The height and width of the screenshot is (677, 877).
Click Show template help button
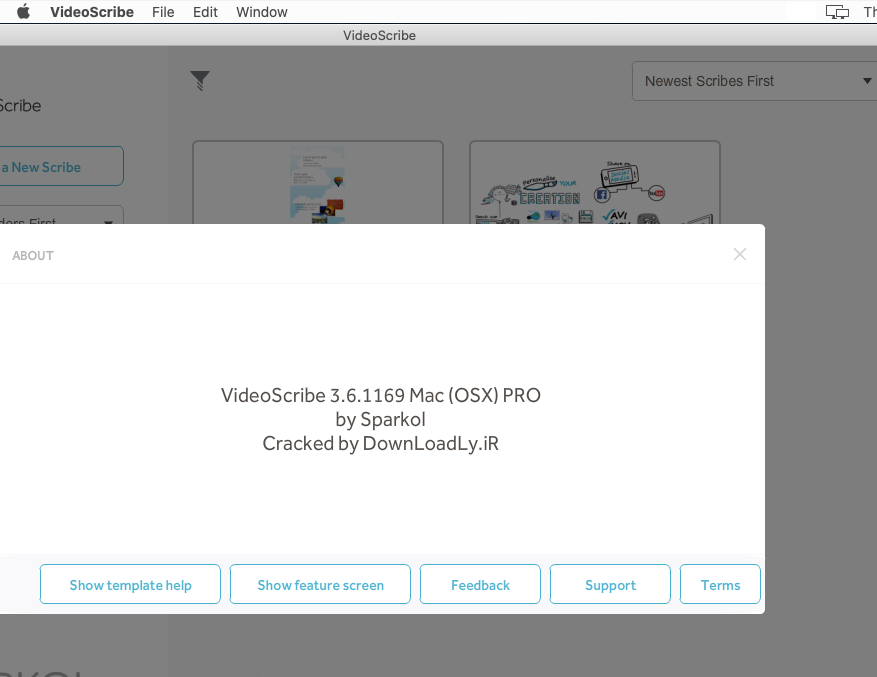point(130,584)
